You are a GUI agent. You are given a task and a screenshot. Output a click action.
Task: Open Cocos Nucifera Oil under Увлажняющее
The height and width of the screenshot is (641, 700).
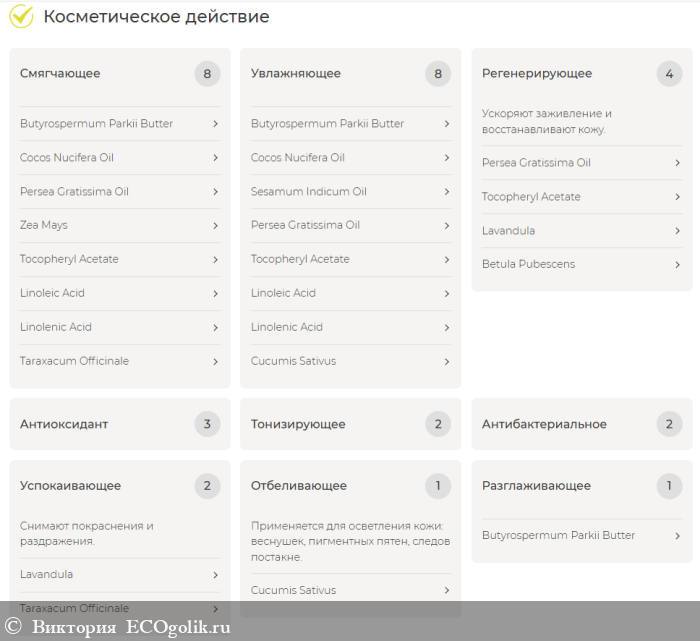(298, 158)
